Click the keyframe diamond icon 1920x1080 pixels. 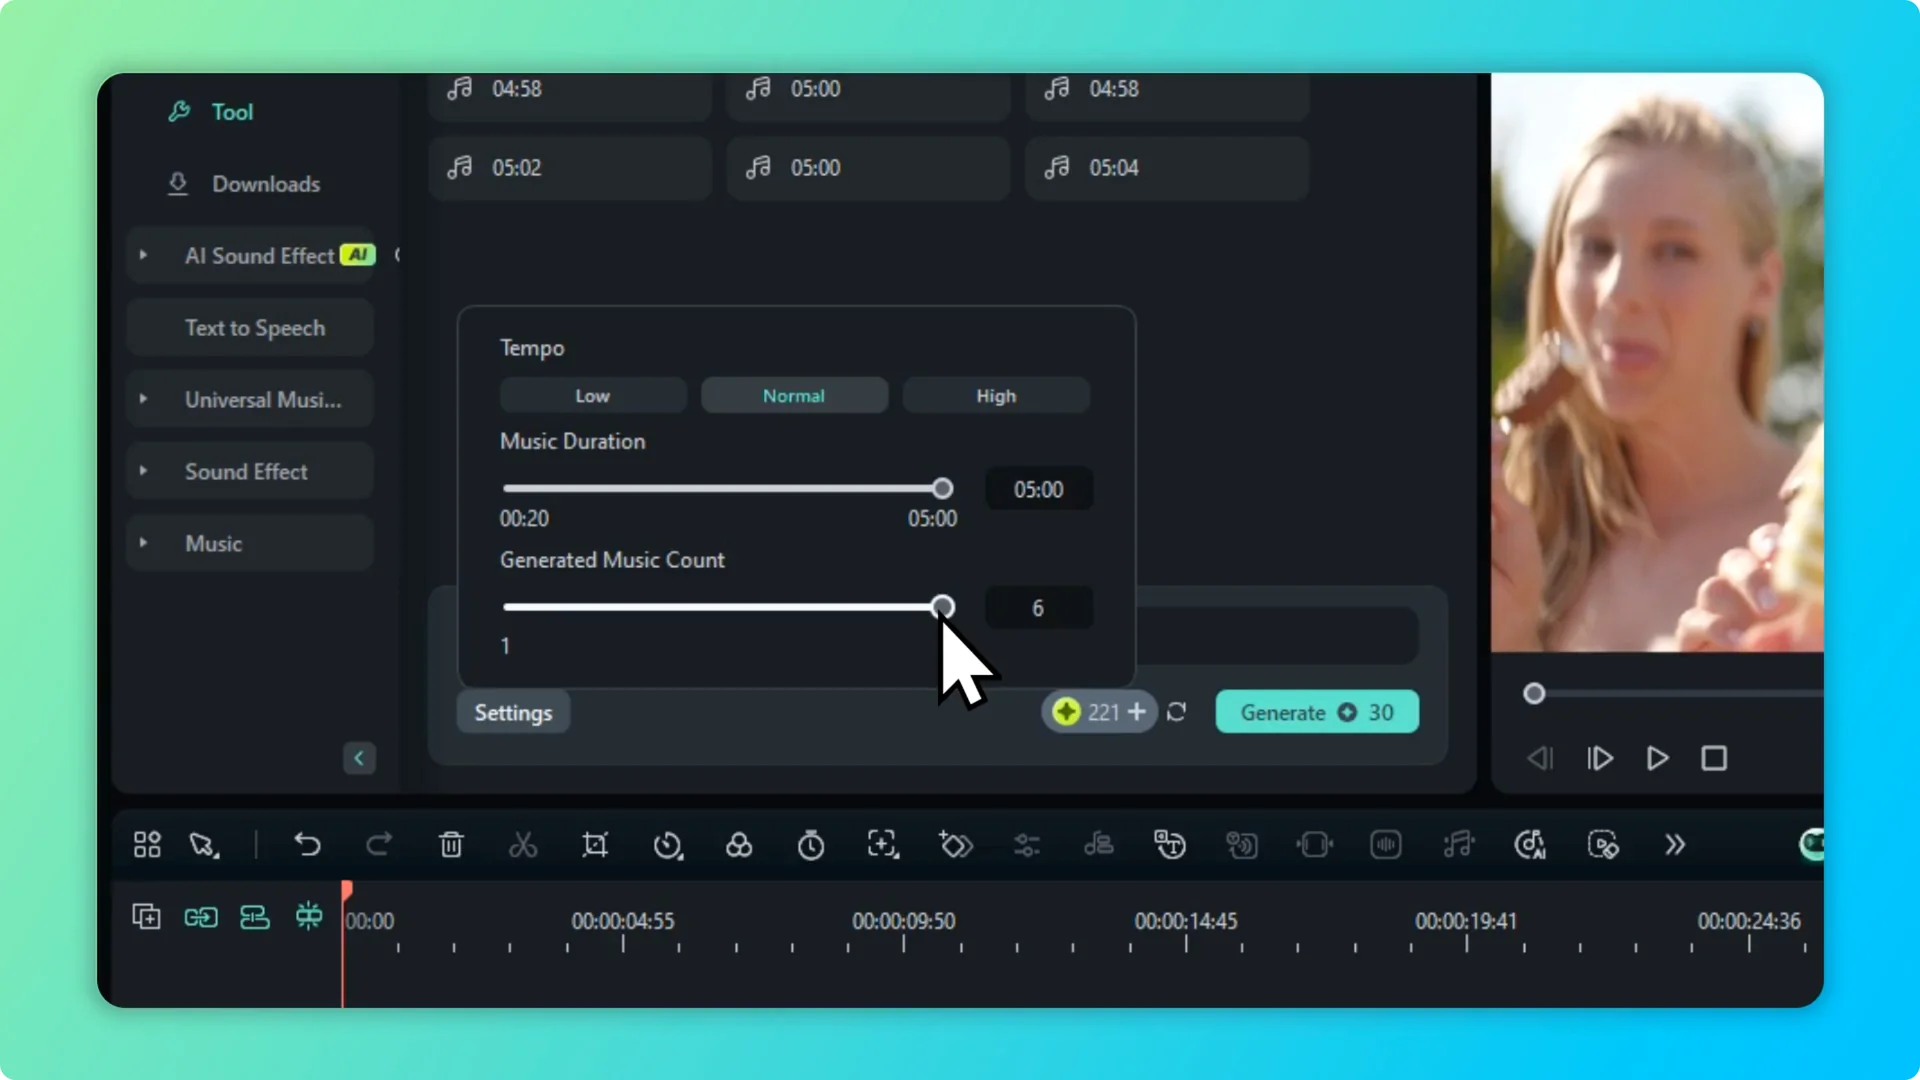pos(955,845)
